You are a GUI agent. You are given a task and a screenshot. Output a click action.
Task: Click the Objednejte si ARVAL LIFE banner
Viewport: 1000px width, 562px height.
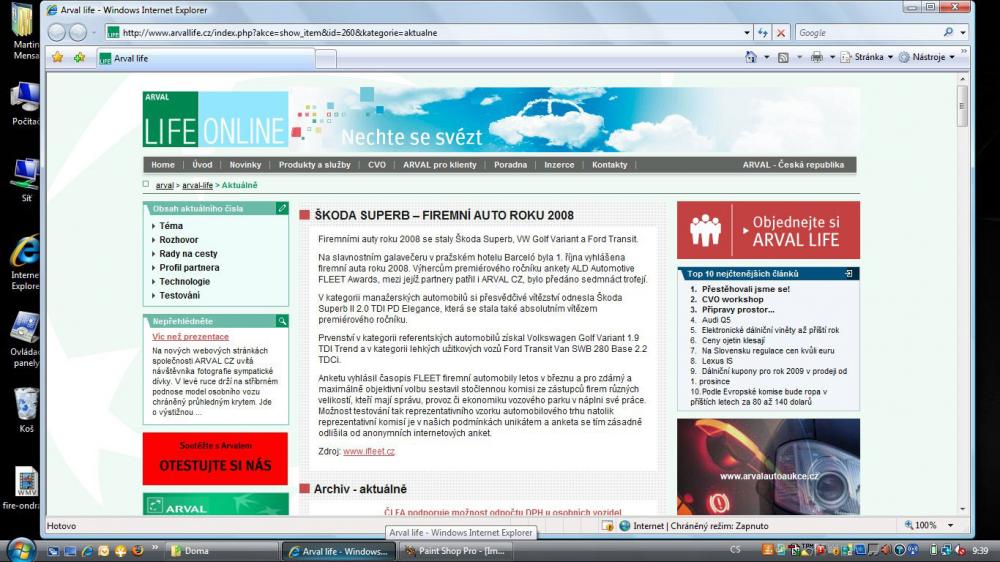point(768,230)
